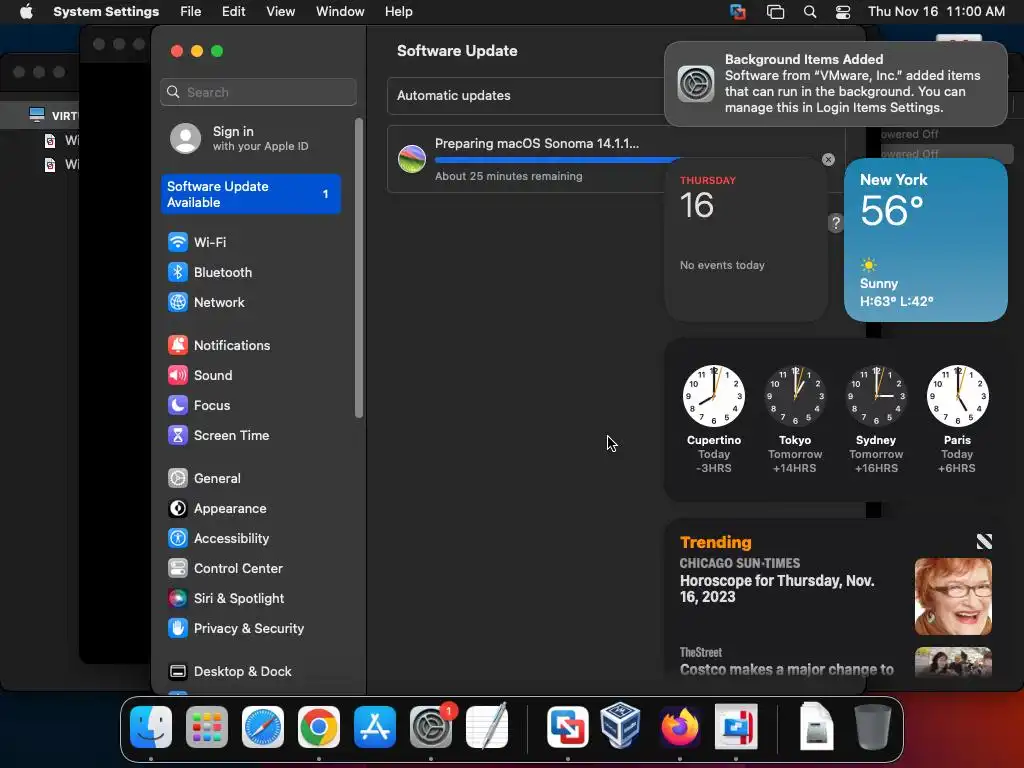Open Control Center in menu bar
The width and height of the screenshot is (1024, 768).
(x=843, y=12)
